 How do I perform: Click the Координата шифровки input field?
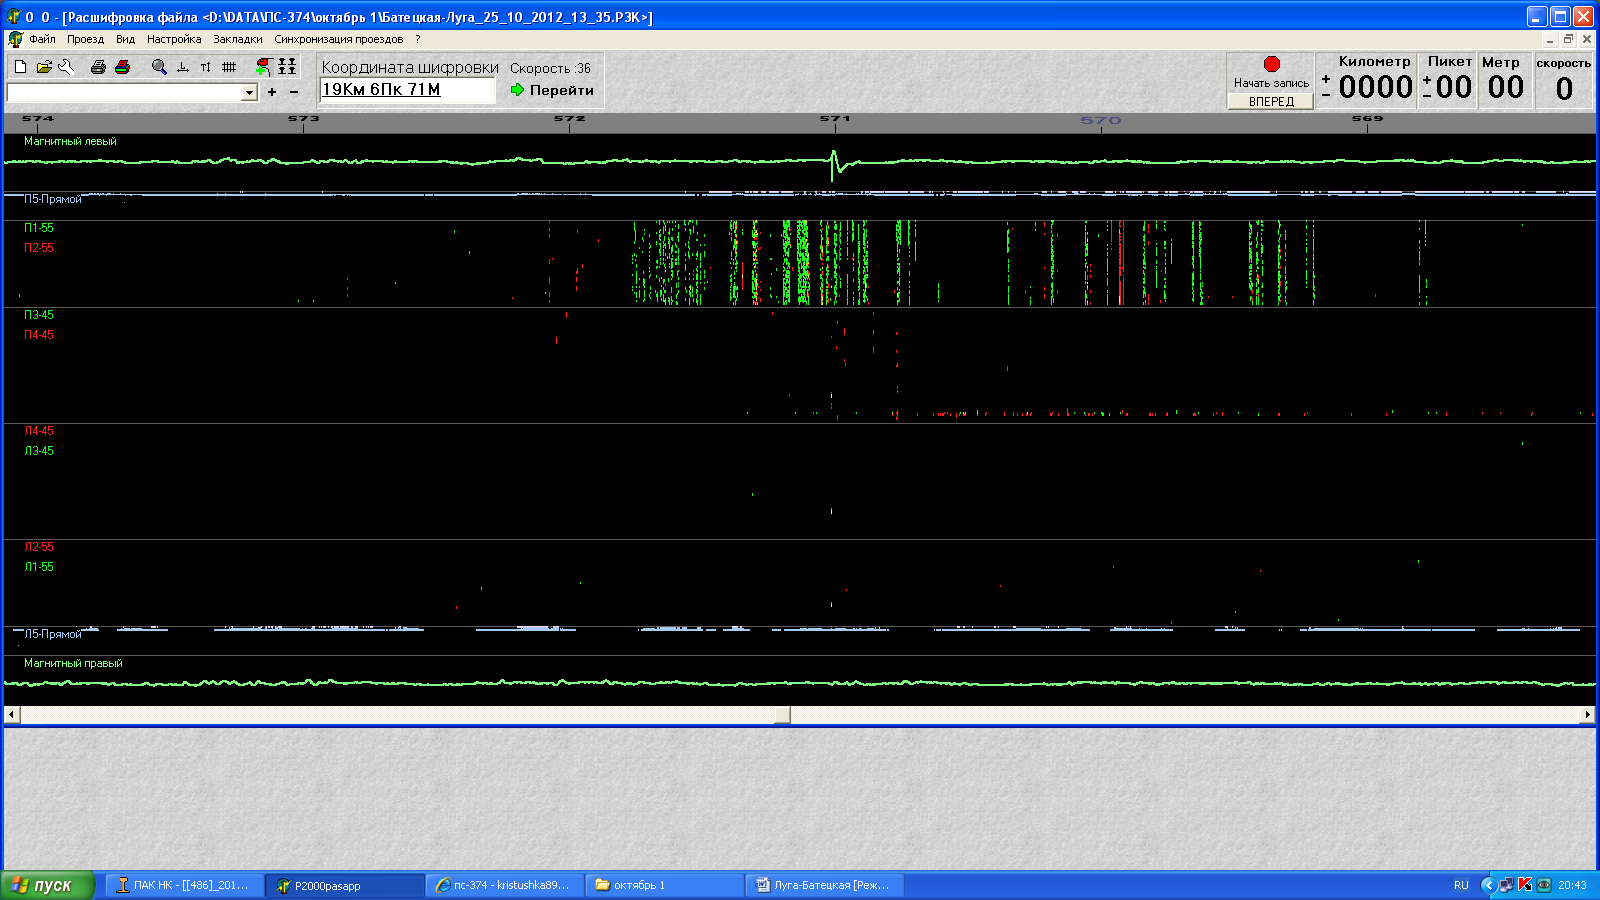coord(407,90)
